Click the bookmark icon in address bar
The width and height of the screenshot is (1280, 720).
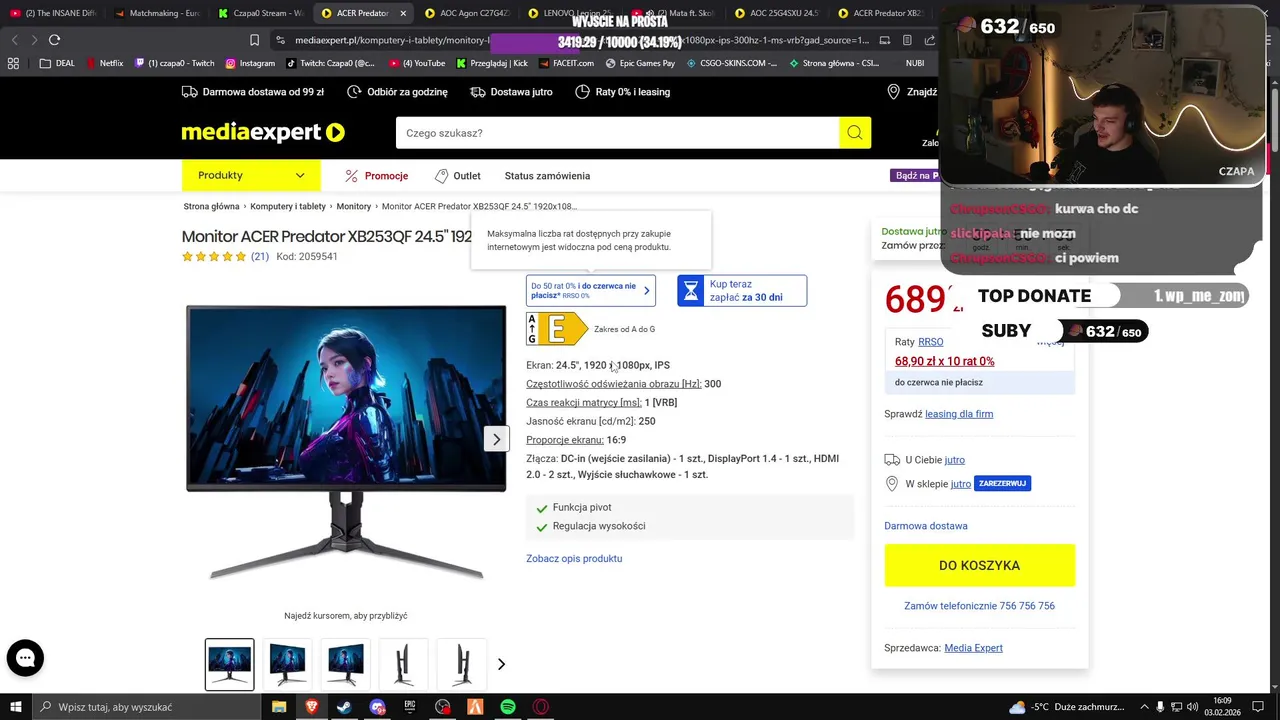coord(254,40)
